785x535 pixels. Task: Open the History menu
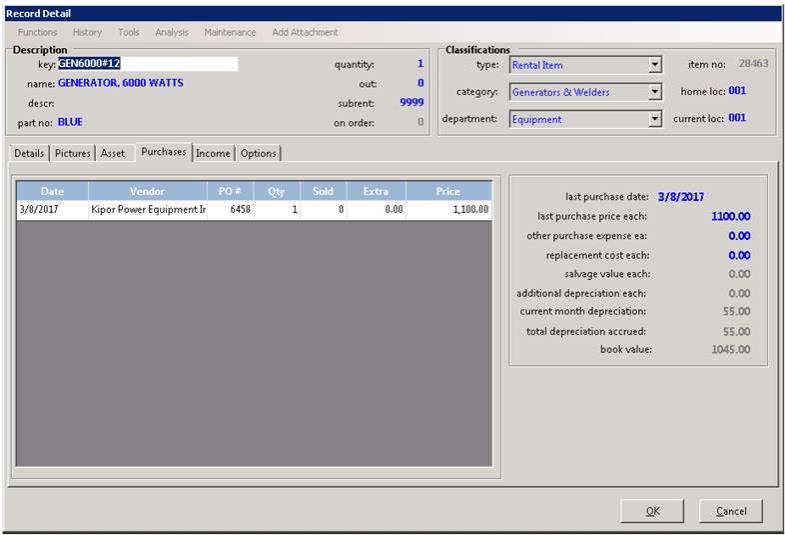click(x=87, y=32)
